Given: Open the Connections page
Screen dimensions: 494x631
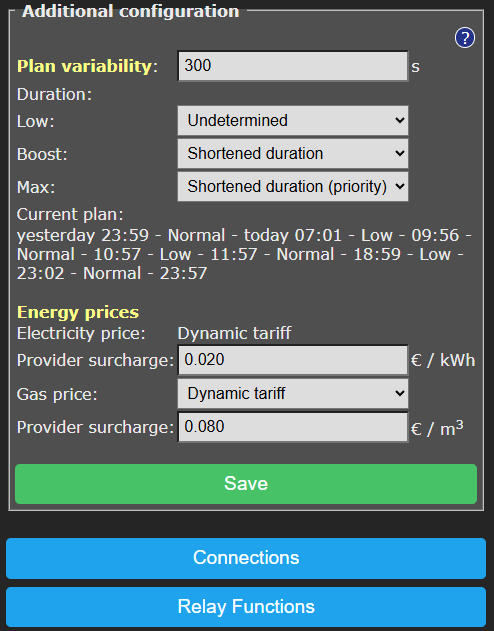Looking at the screenshot, I should click(x=246, y=558).
